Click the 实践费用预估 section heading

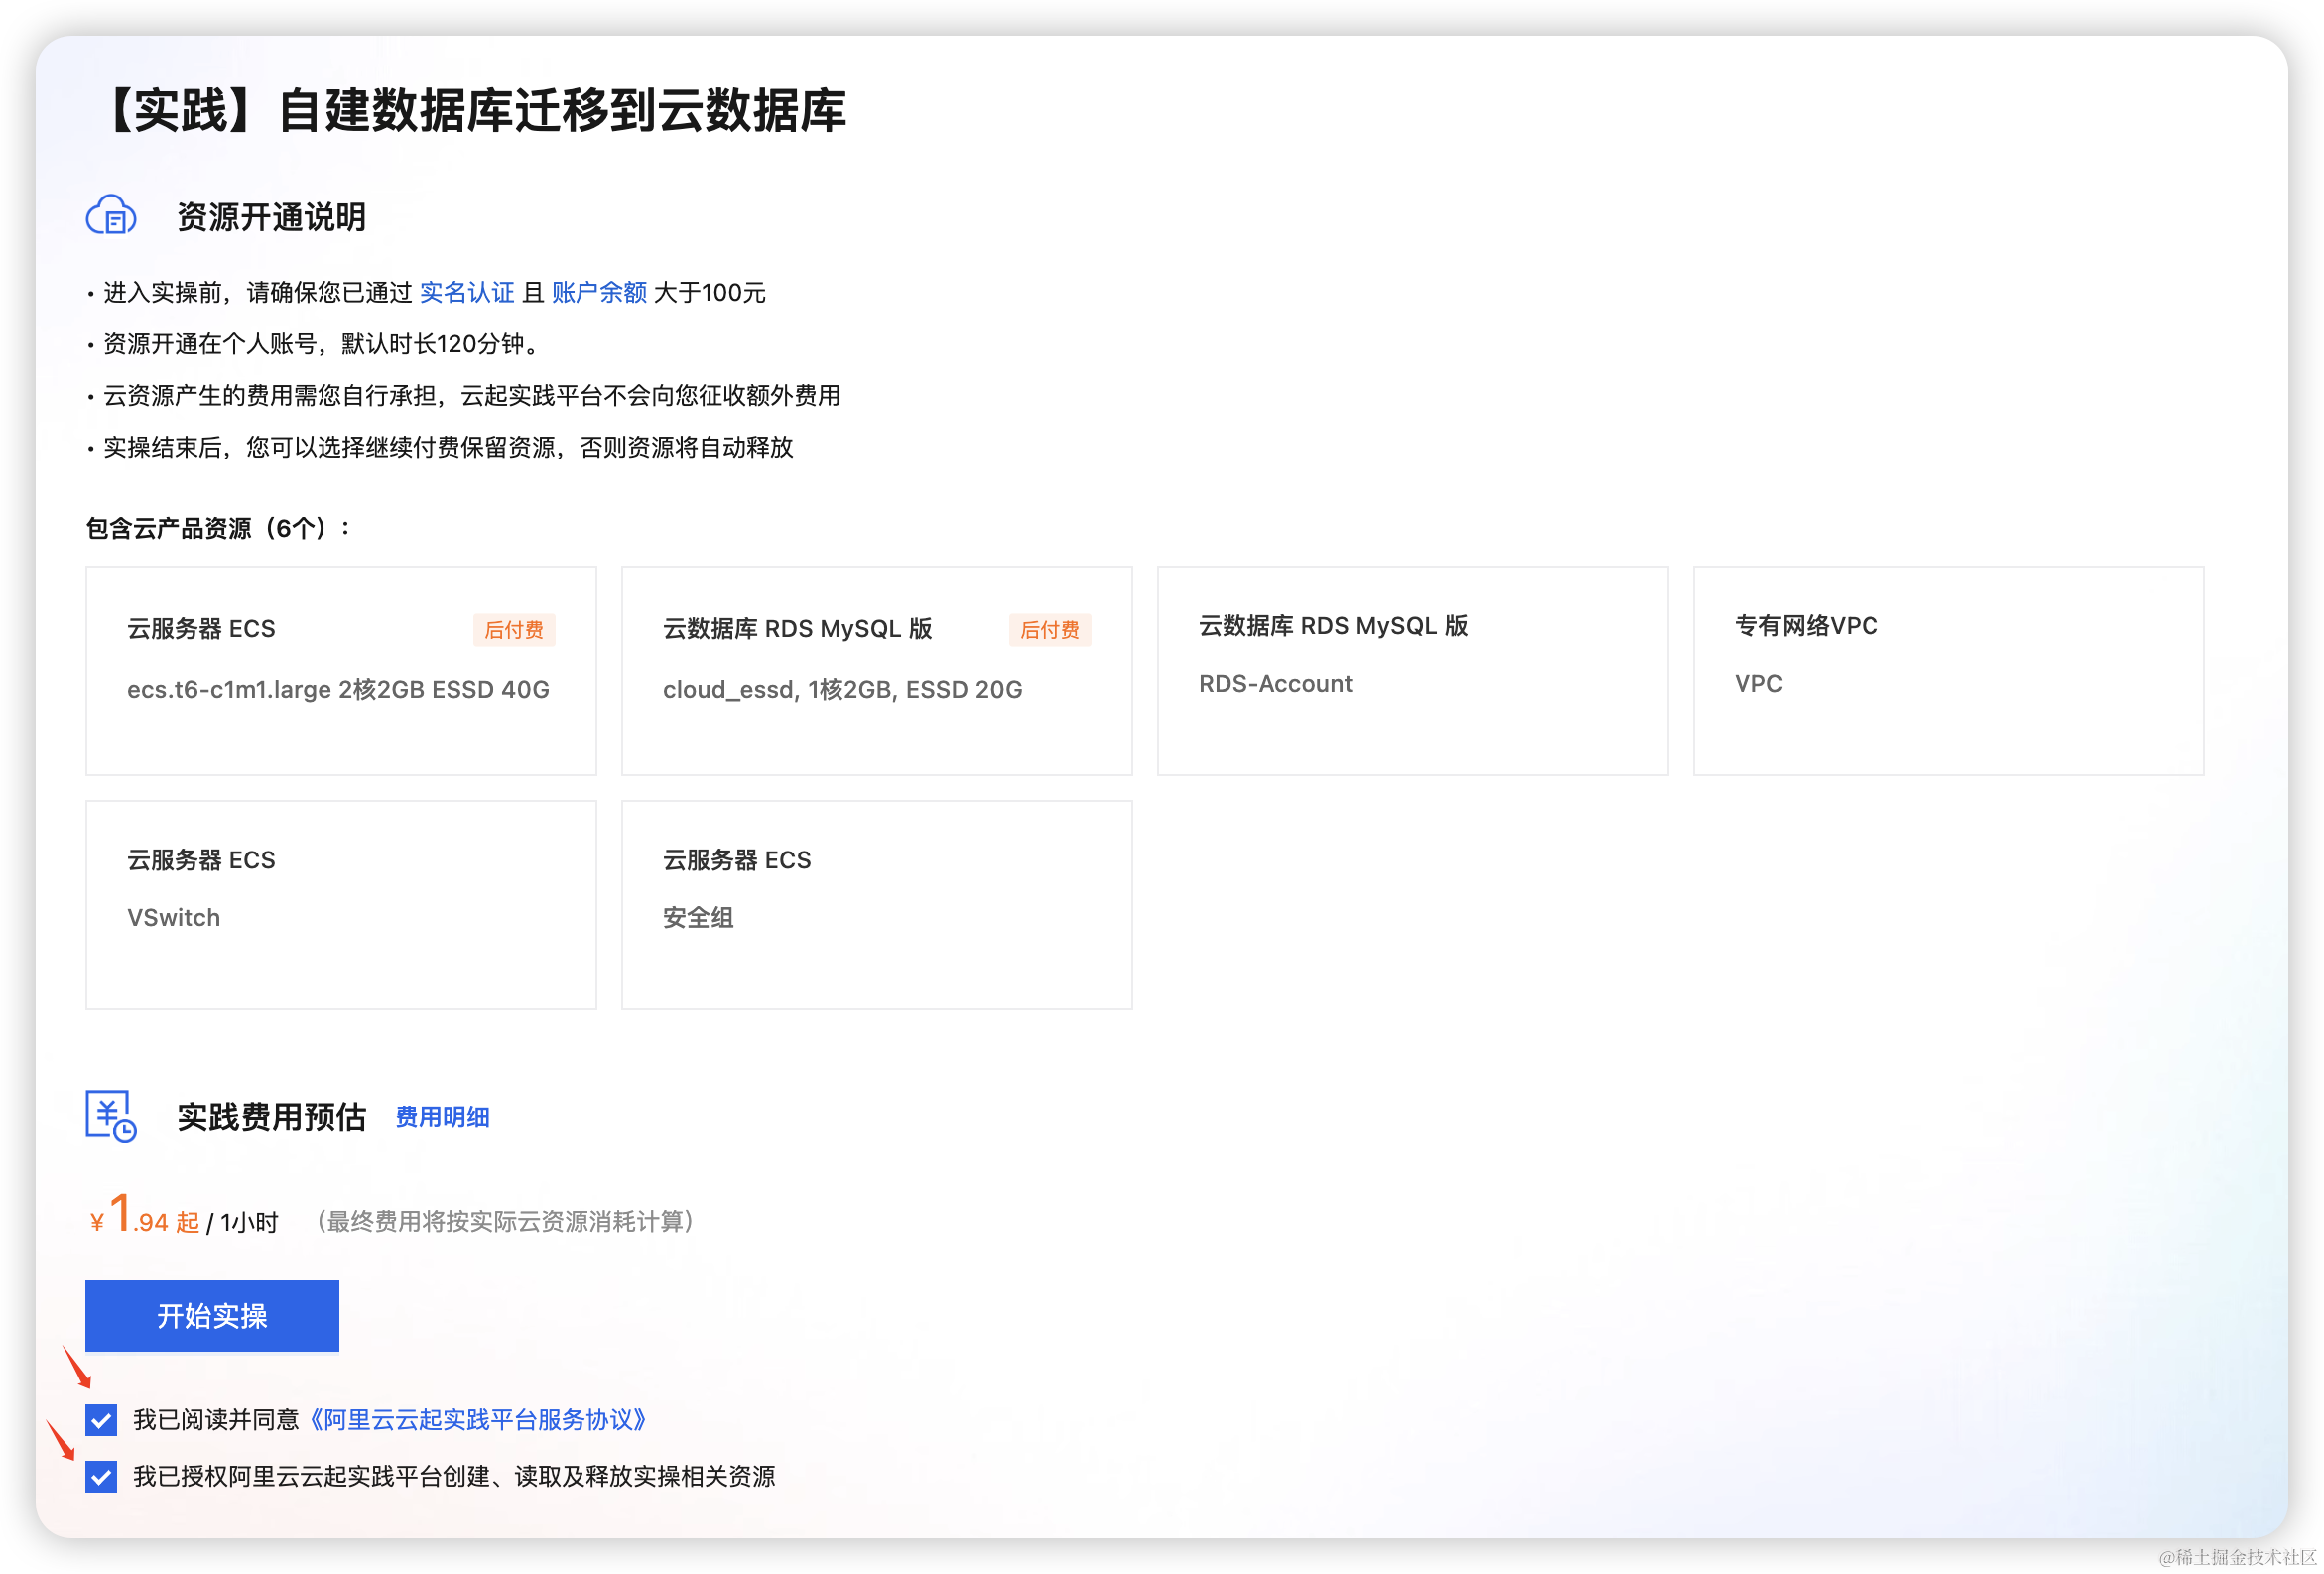click(271, 1117)
